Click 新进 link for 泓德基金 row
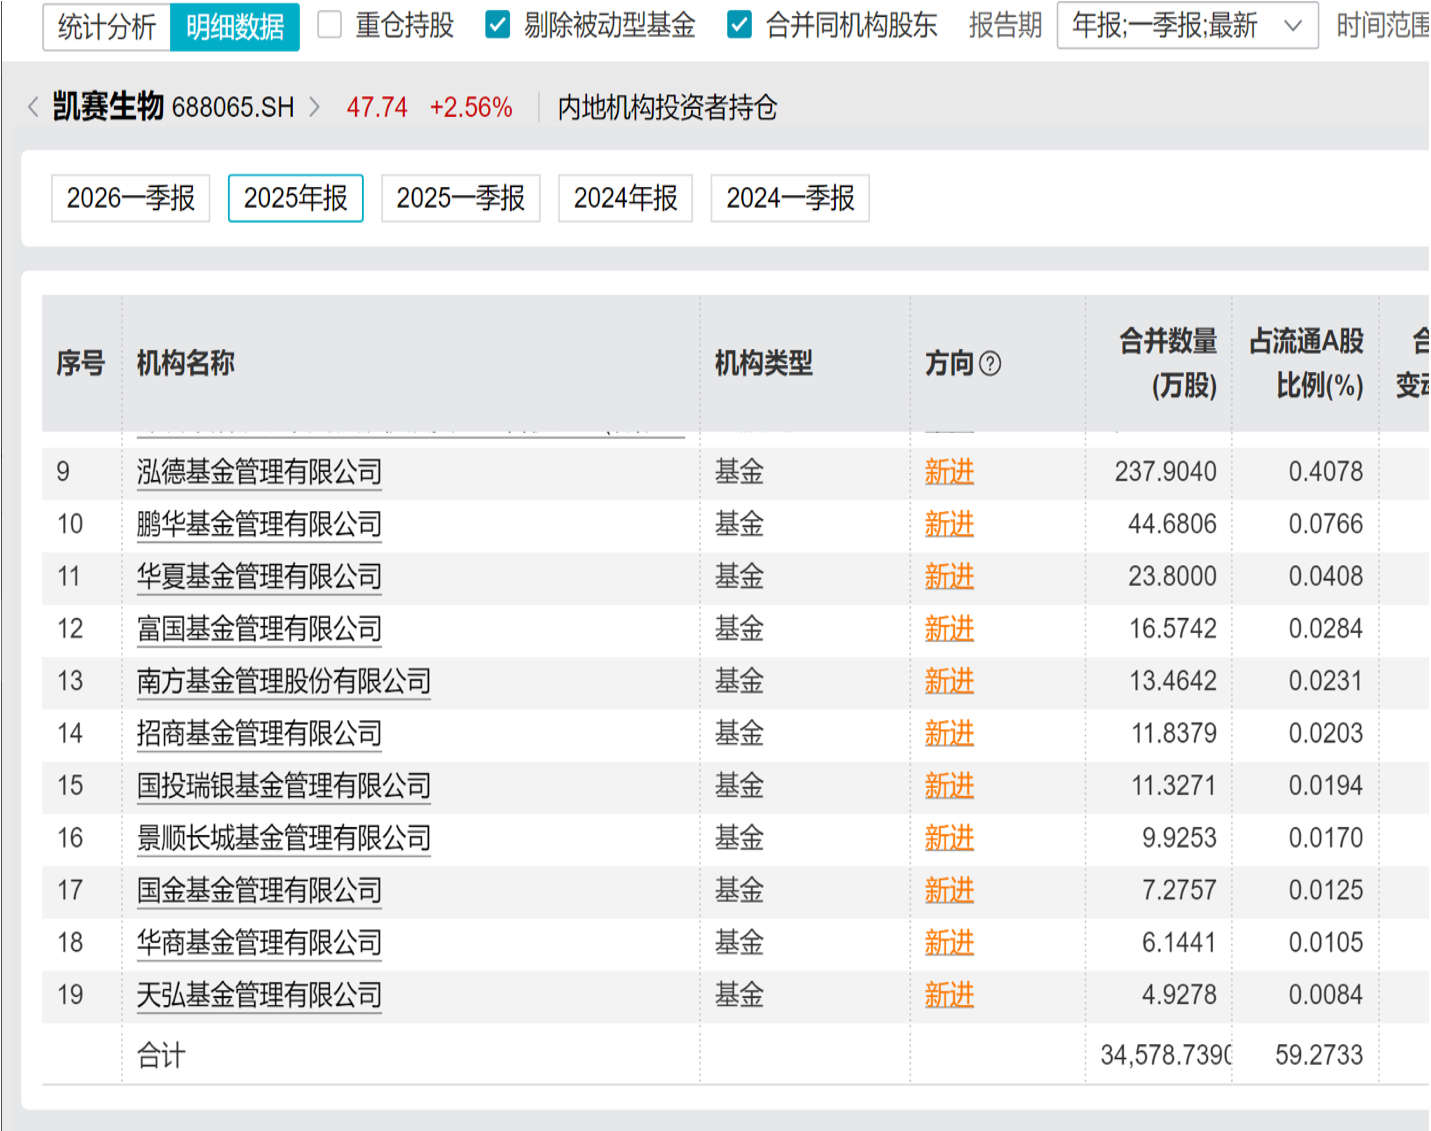The width and height of the screenshot is (1431, 1131). 949,472
